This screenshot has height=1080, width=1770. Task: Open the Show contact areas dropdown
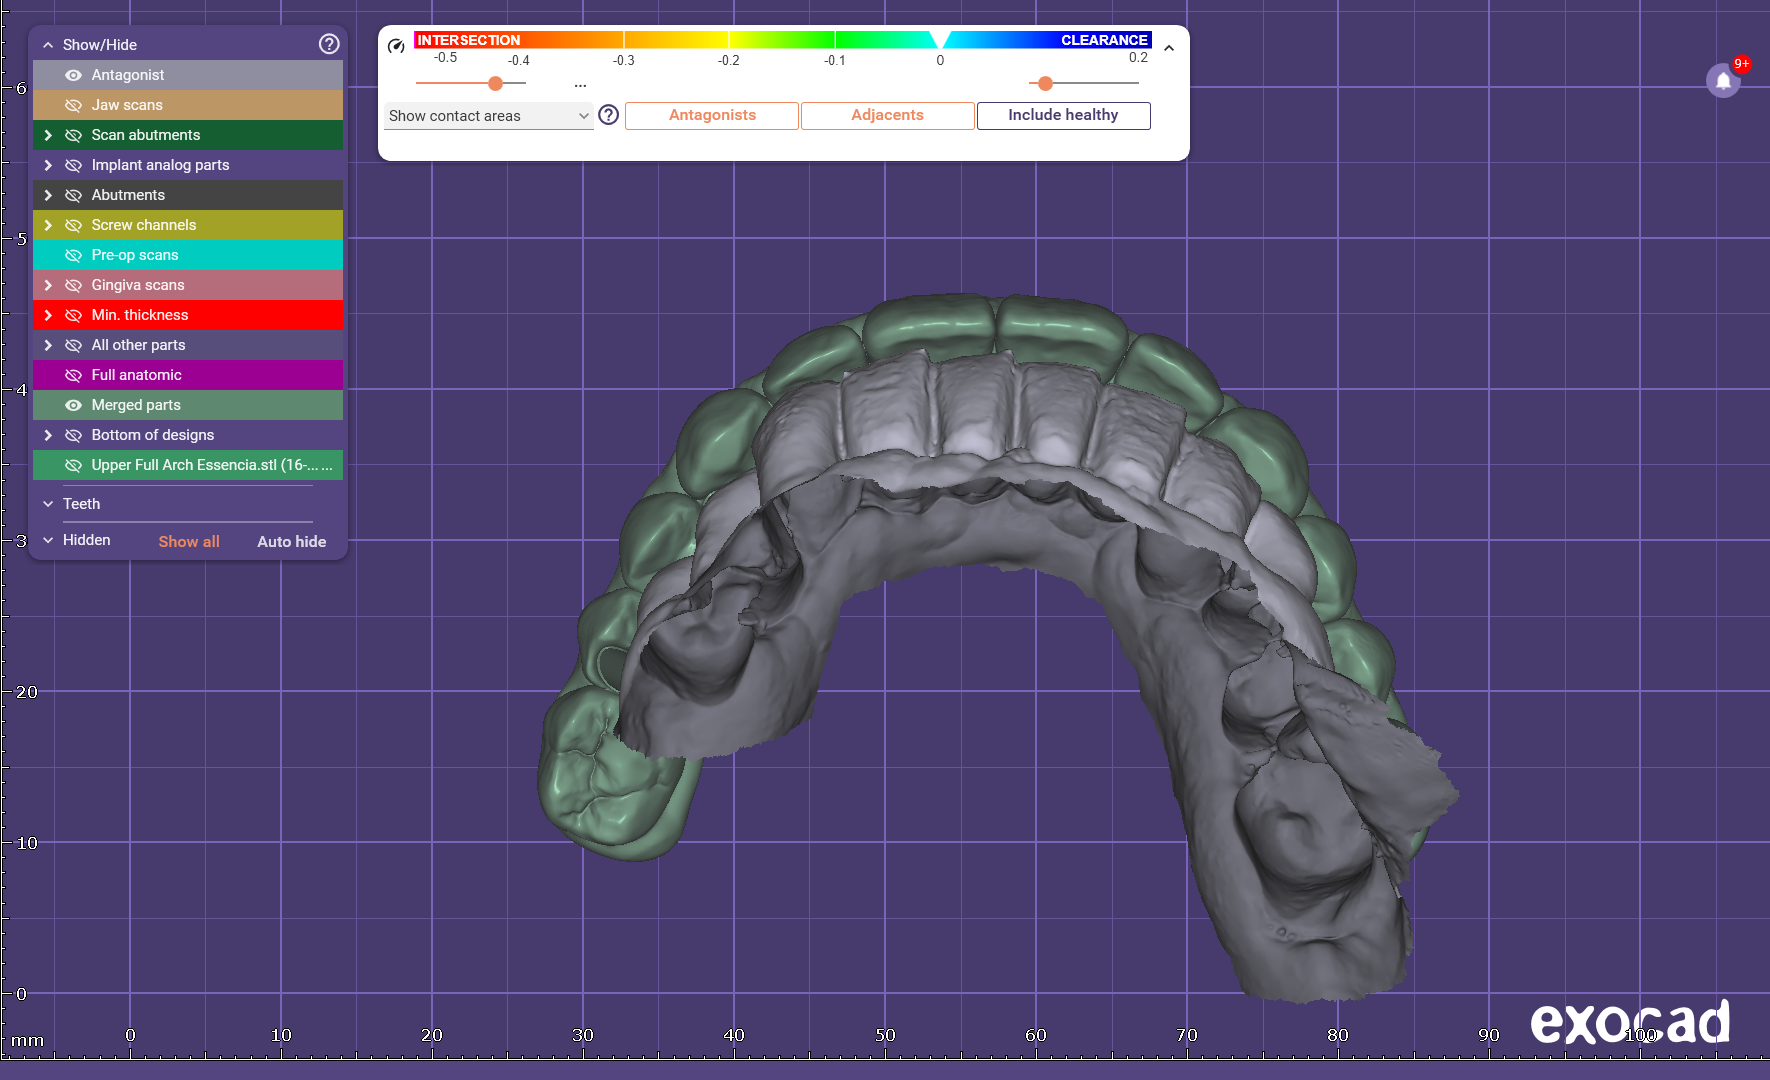pos(488,116)
